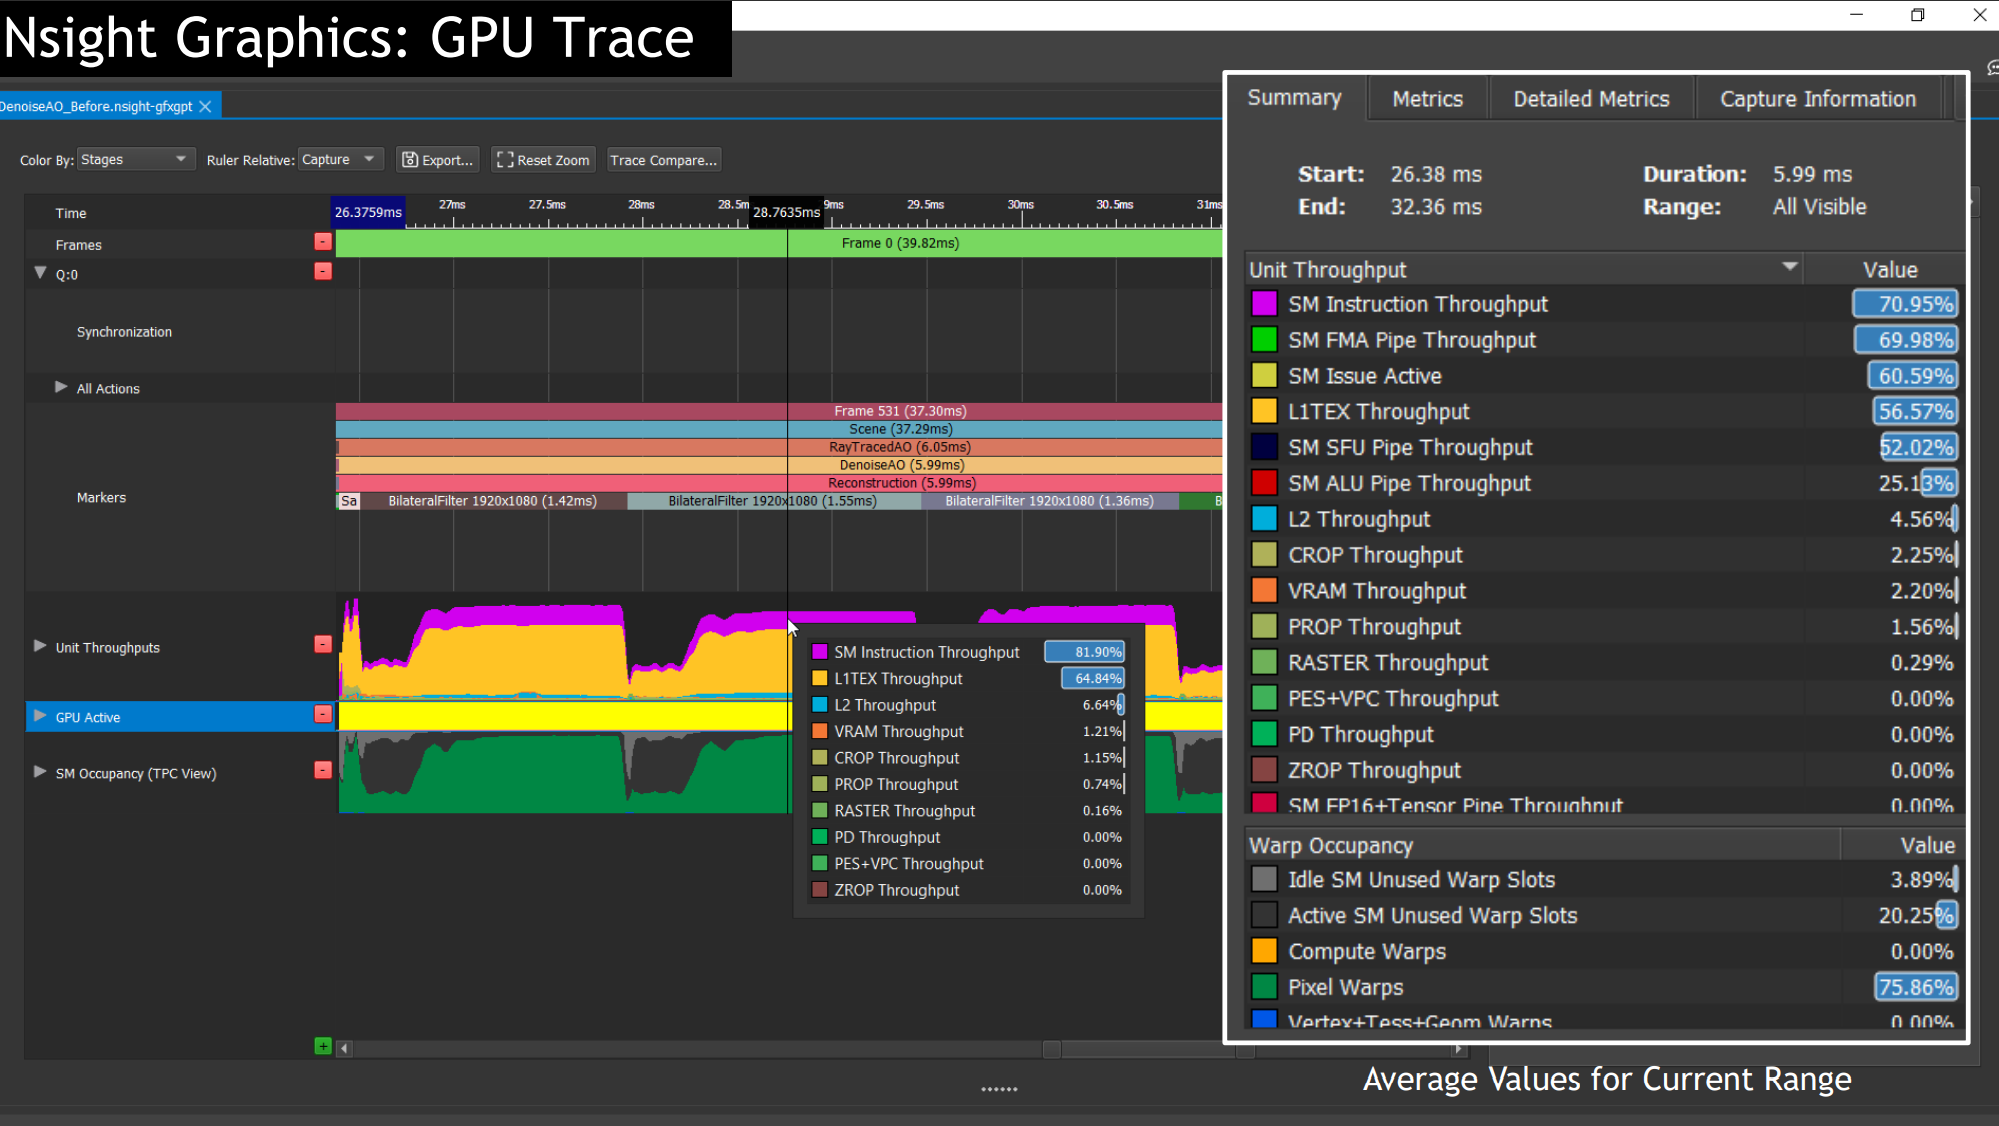
Task: Remove the Frames row with its red minus icon
Action: (322, 241)
